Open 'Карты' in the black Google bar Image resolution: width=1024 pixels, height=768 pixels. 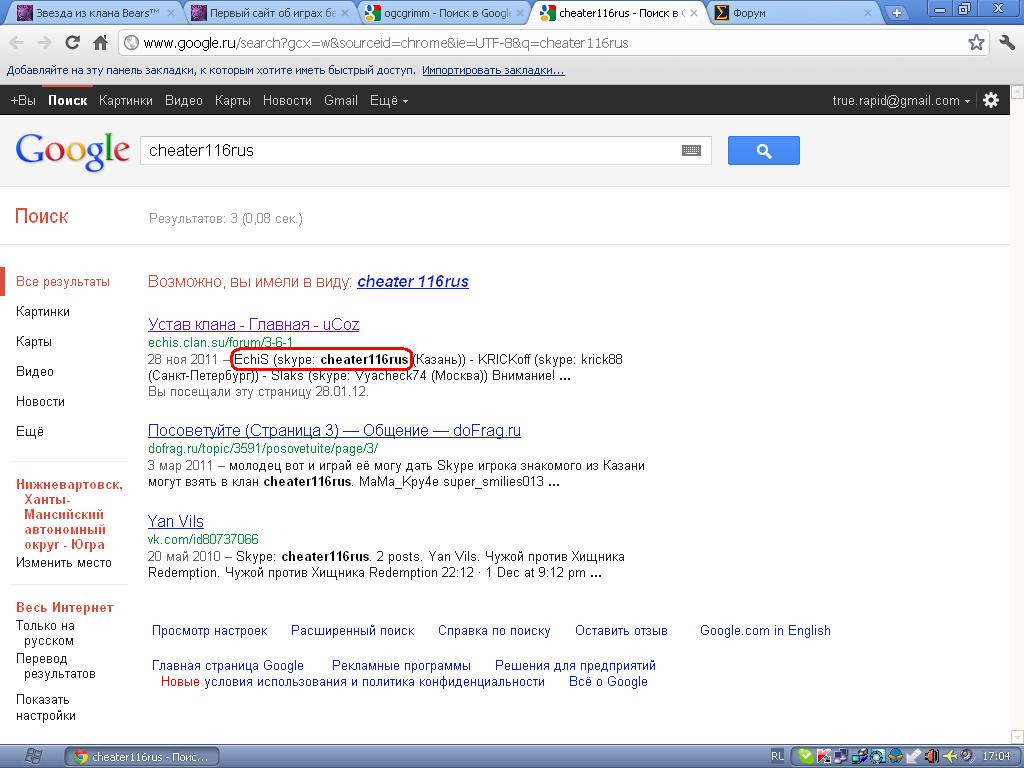232,101
